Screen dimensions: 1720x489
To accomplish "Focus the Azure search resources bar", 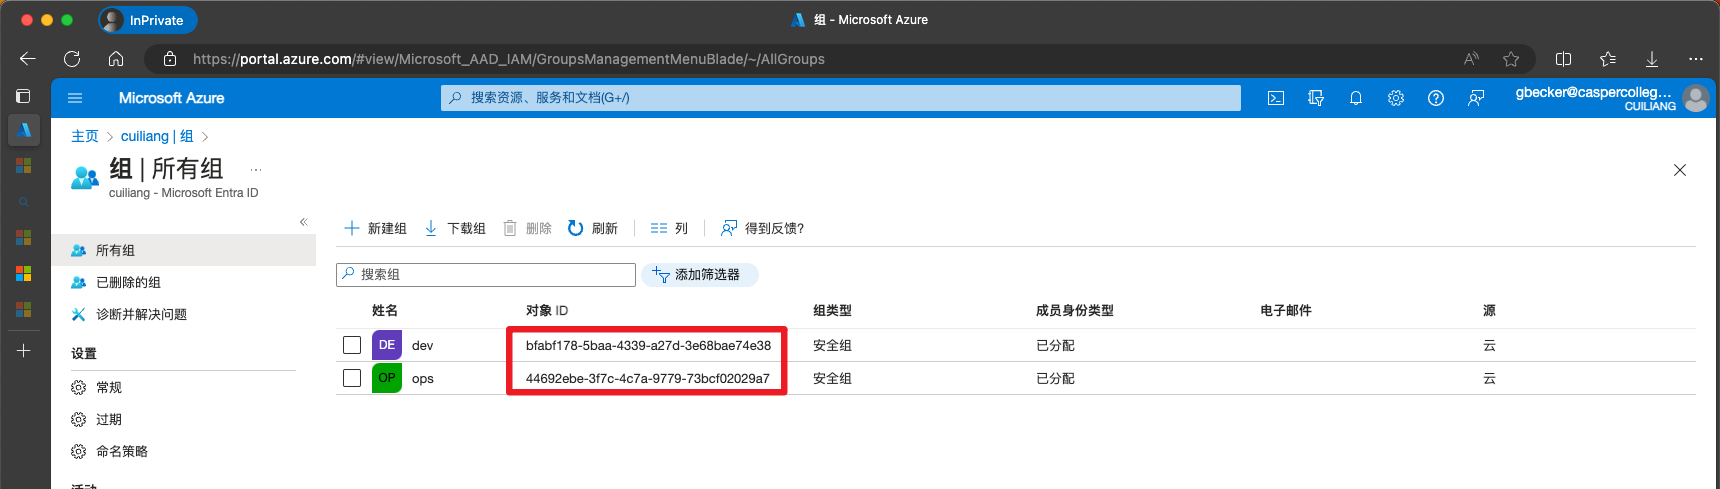I will pyautogui.click(x=841, y=98).
